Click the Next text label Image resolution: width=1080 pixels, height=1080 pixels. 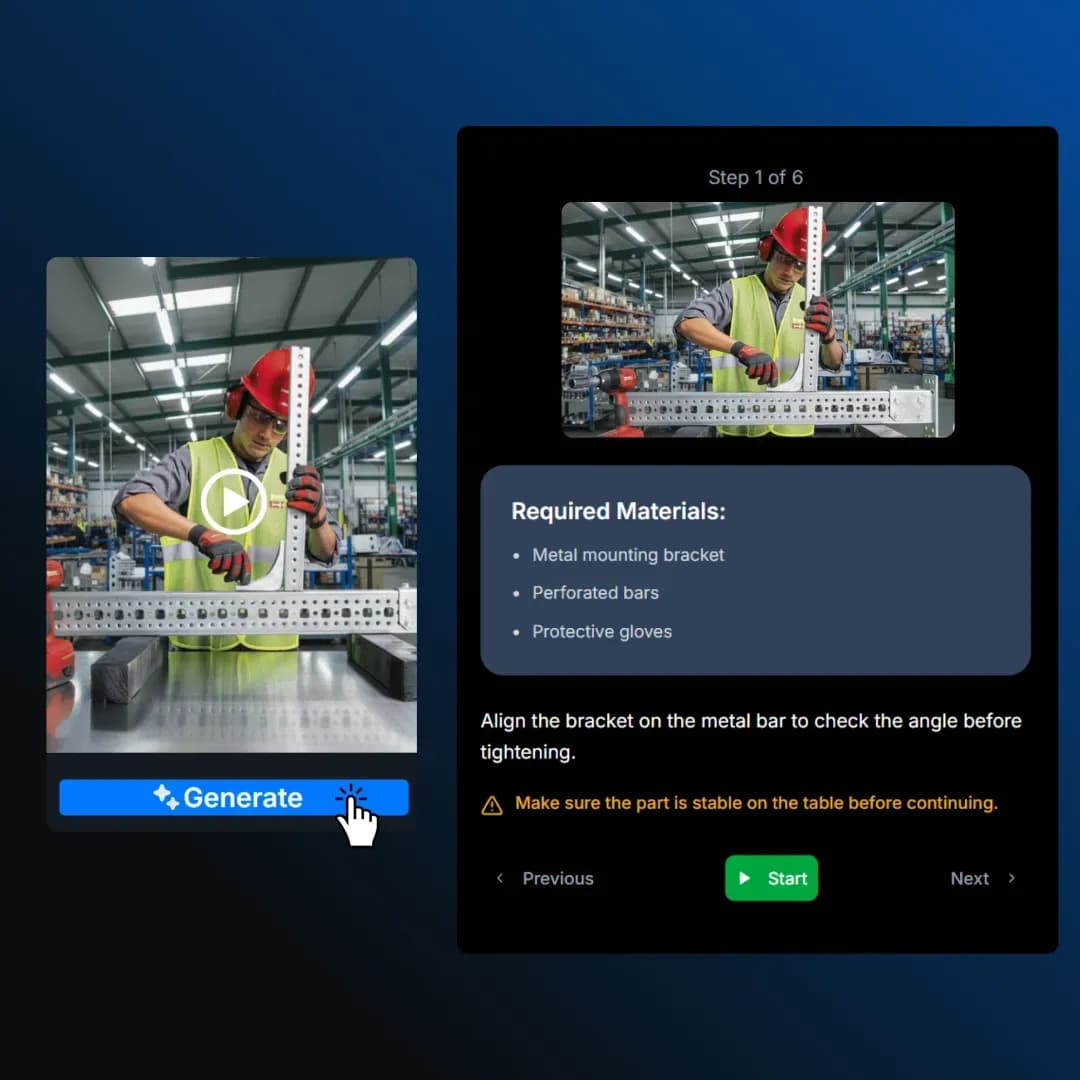point(969,879)
